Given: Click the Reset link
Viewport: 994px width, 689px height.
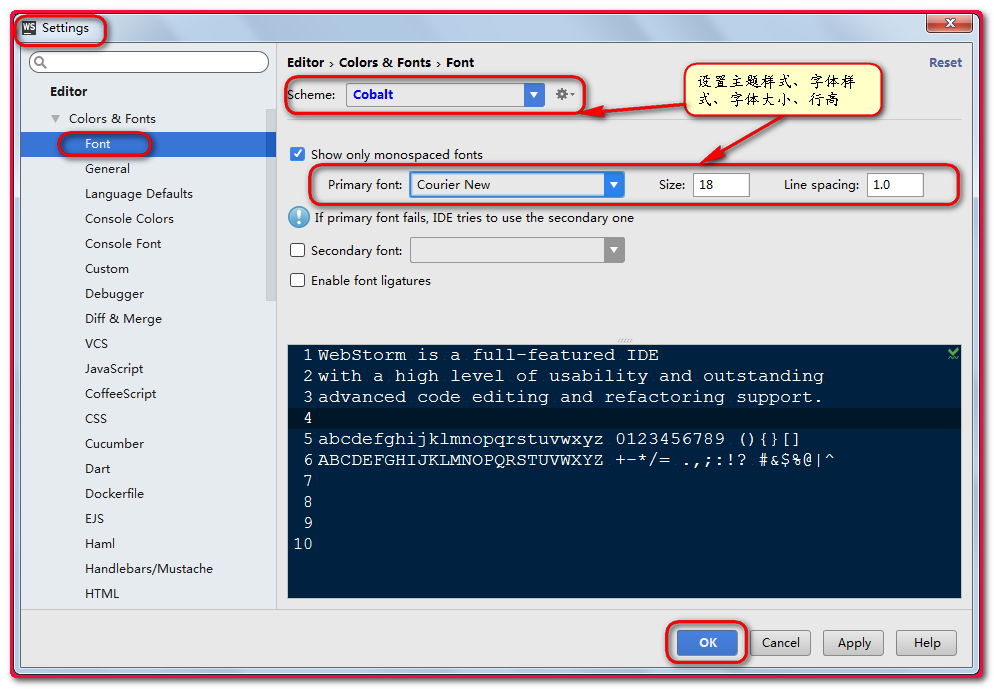Looking at the screenshot, I should click(945, 62).
